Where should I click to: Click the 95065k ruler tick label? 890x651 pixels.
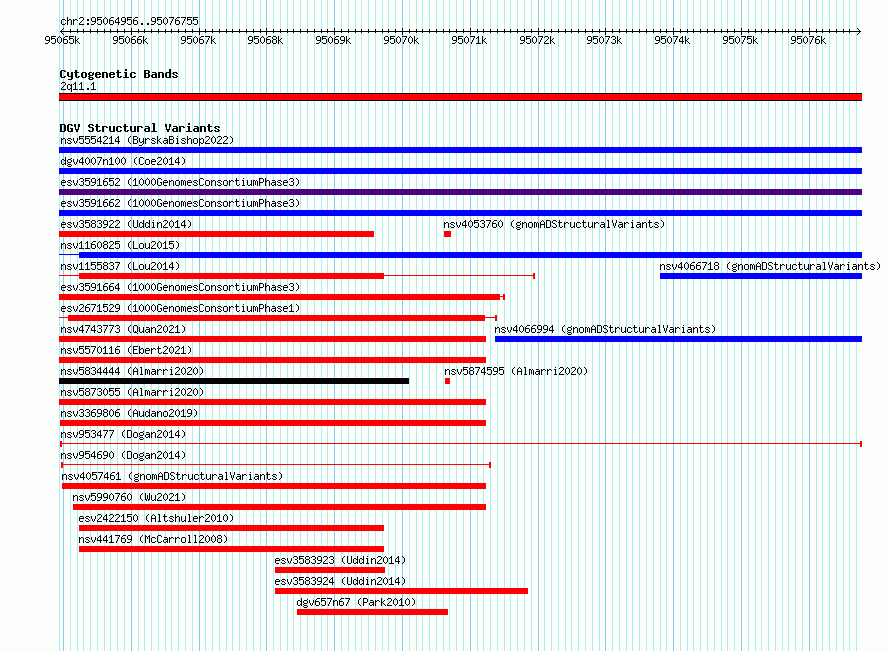62,40
